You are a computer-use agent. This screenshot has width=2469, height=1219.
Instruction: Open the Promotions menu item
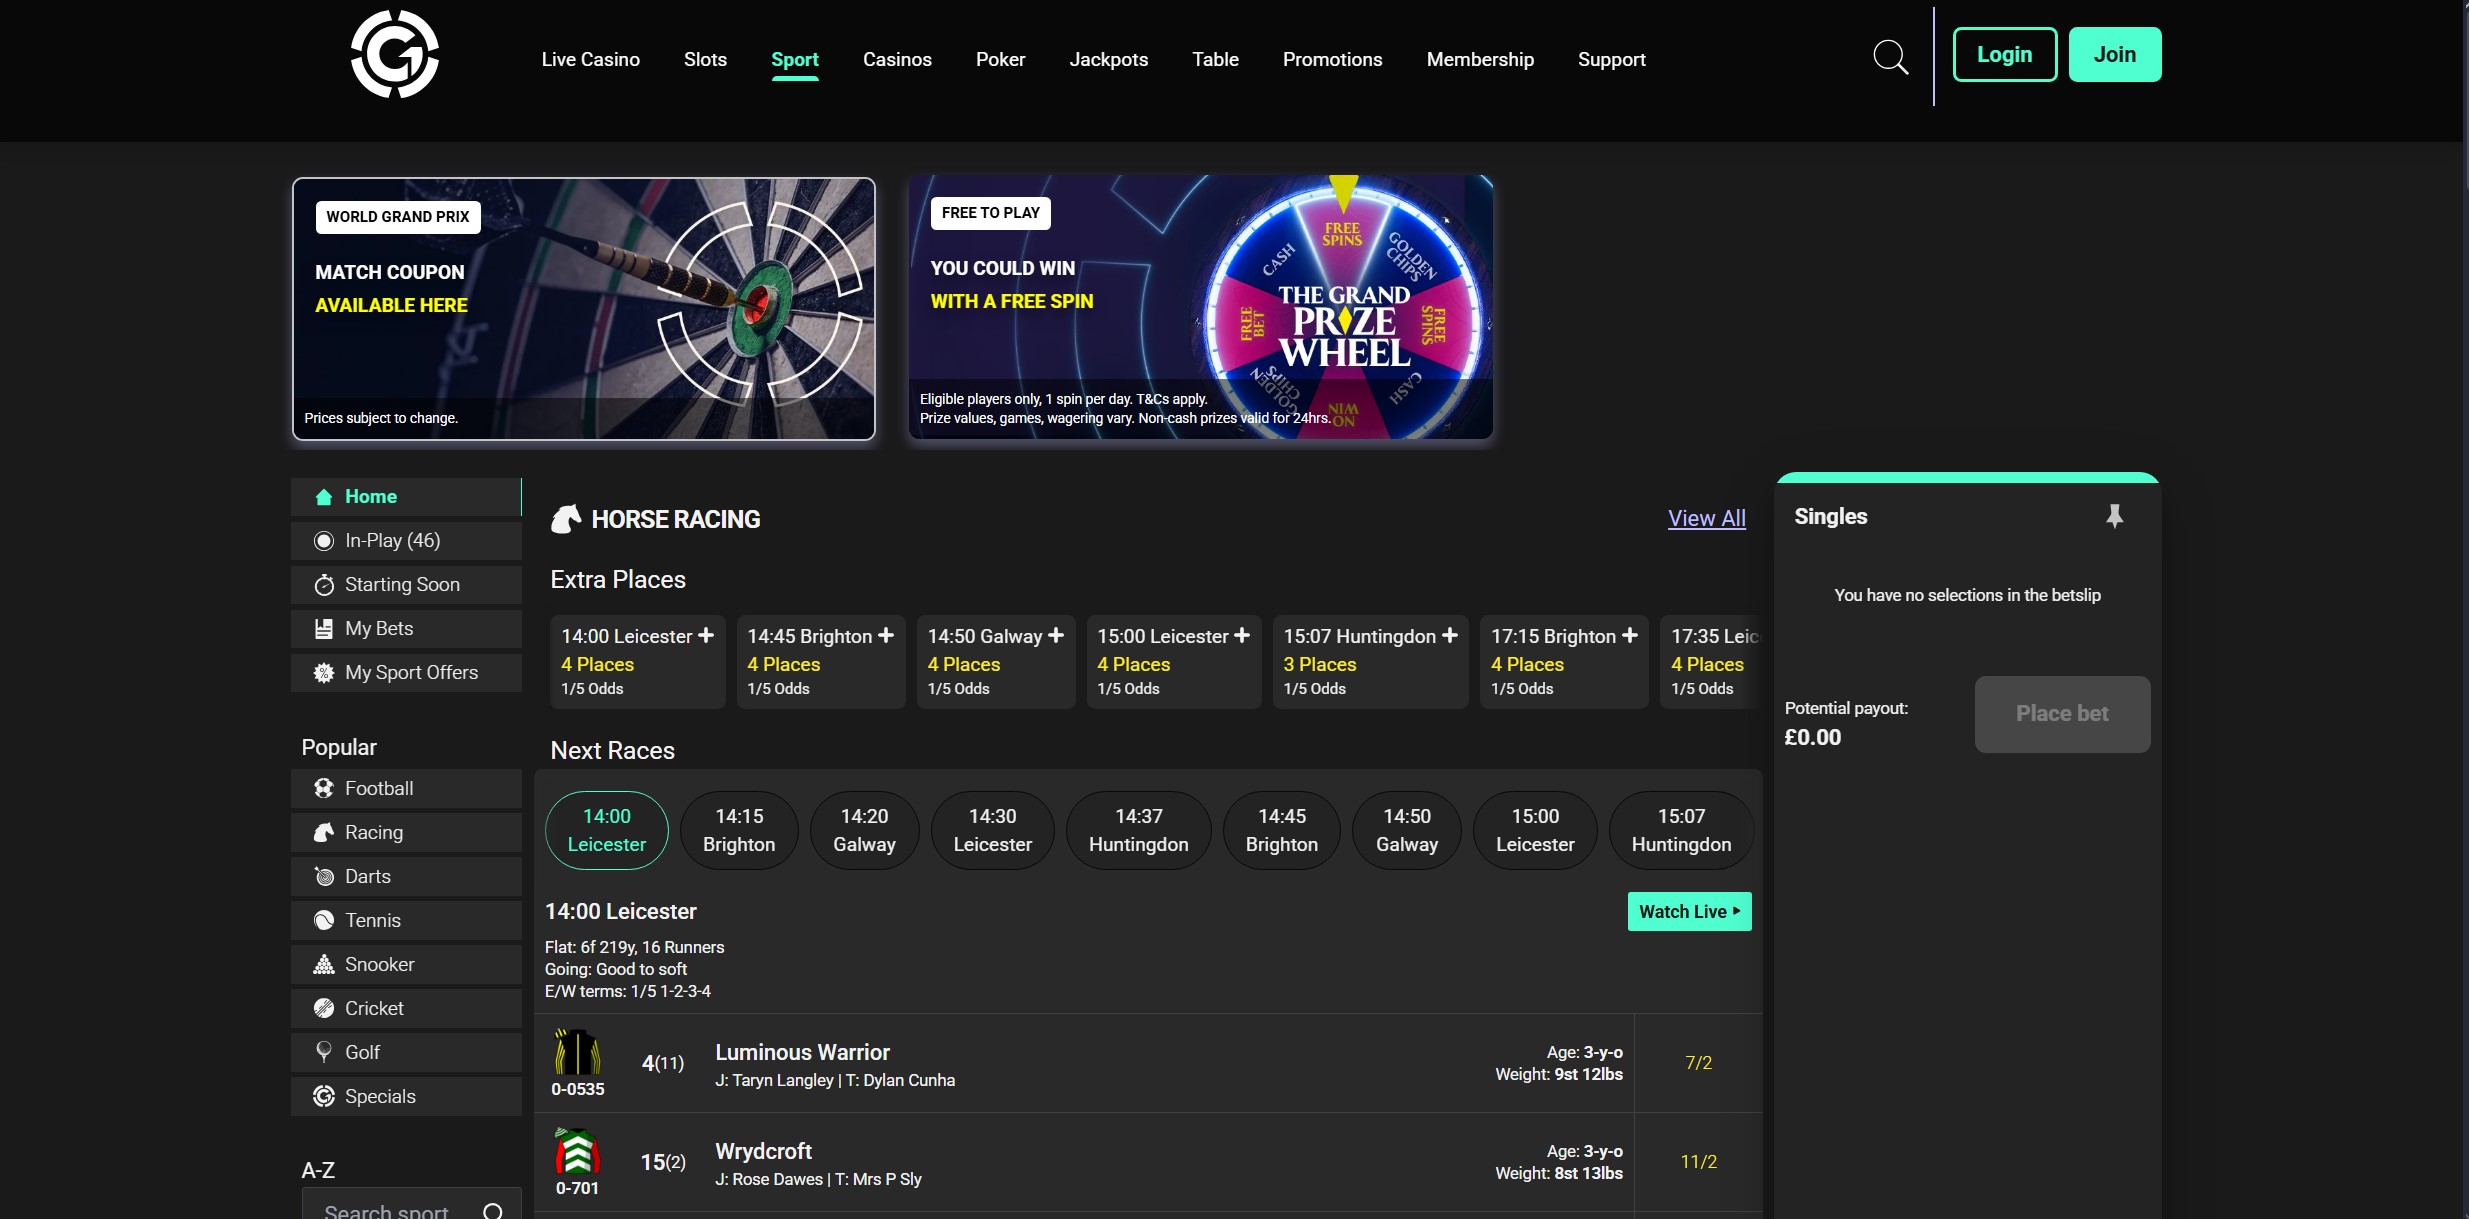(x=1332, y=60)
